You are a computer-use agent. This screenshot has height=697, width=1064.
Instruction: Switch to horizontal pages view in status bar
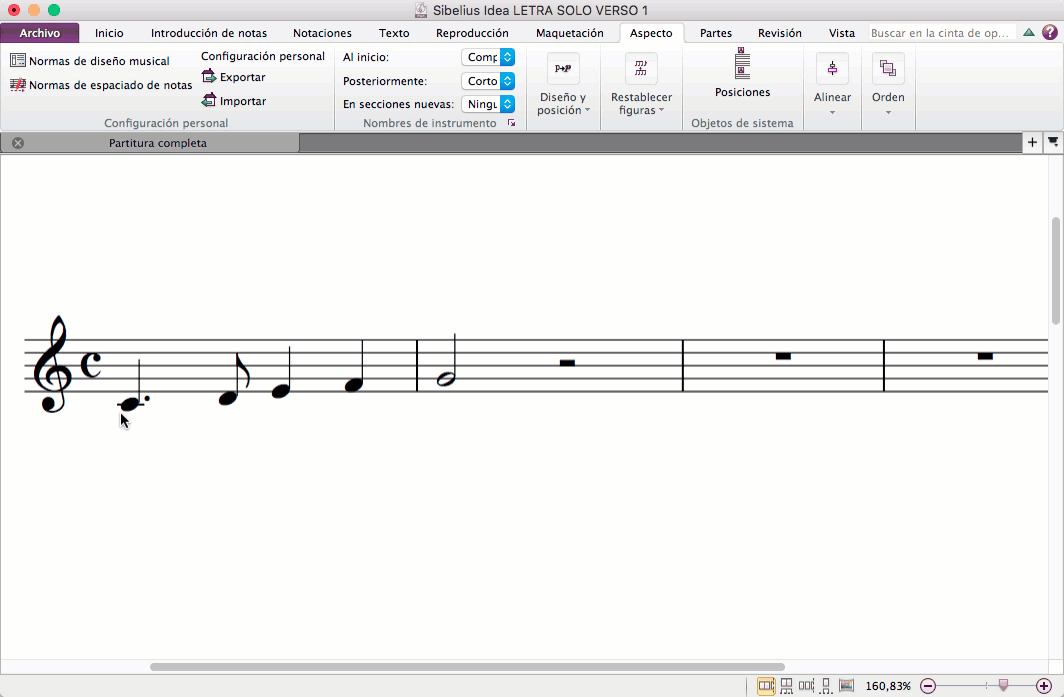pos(765,686)
